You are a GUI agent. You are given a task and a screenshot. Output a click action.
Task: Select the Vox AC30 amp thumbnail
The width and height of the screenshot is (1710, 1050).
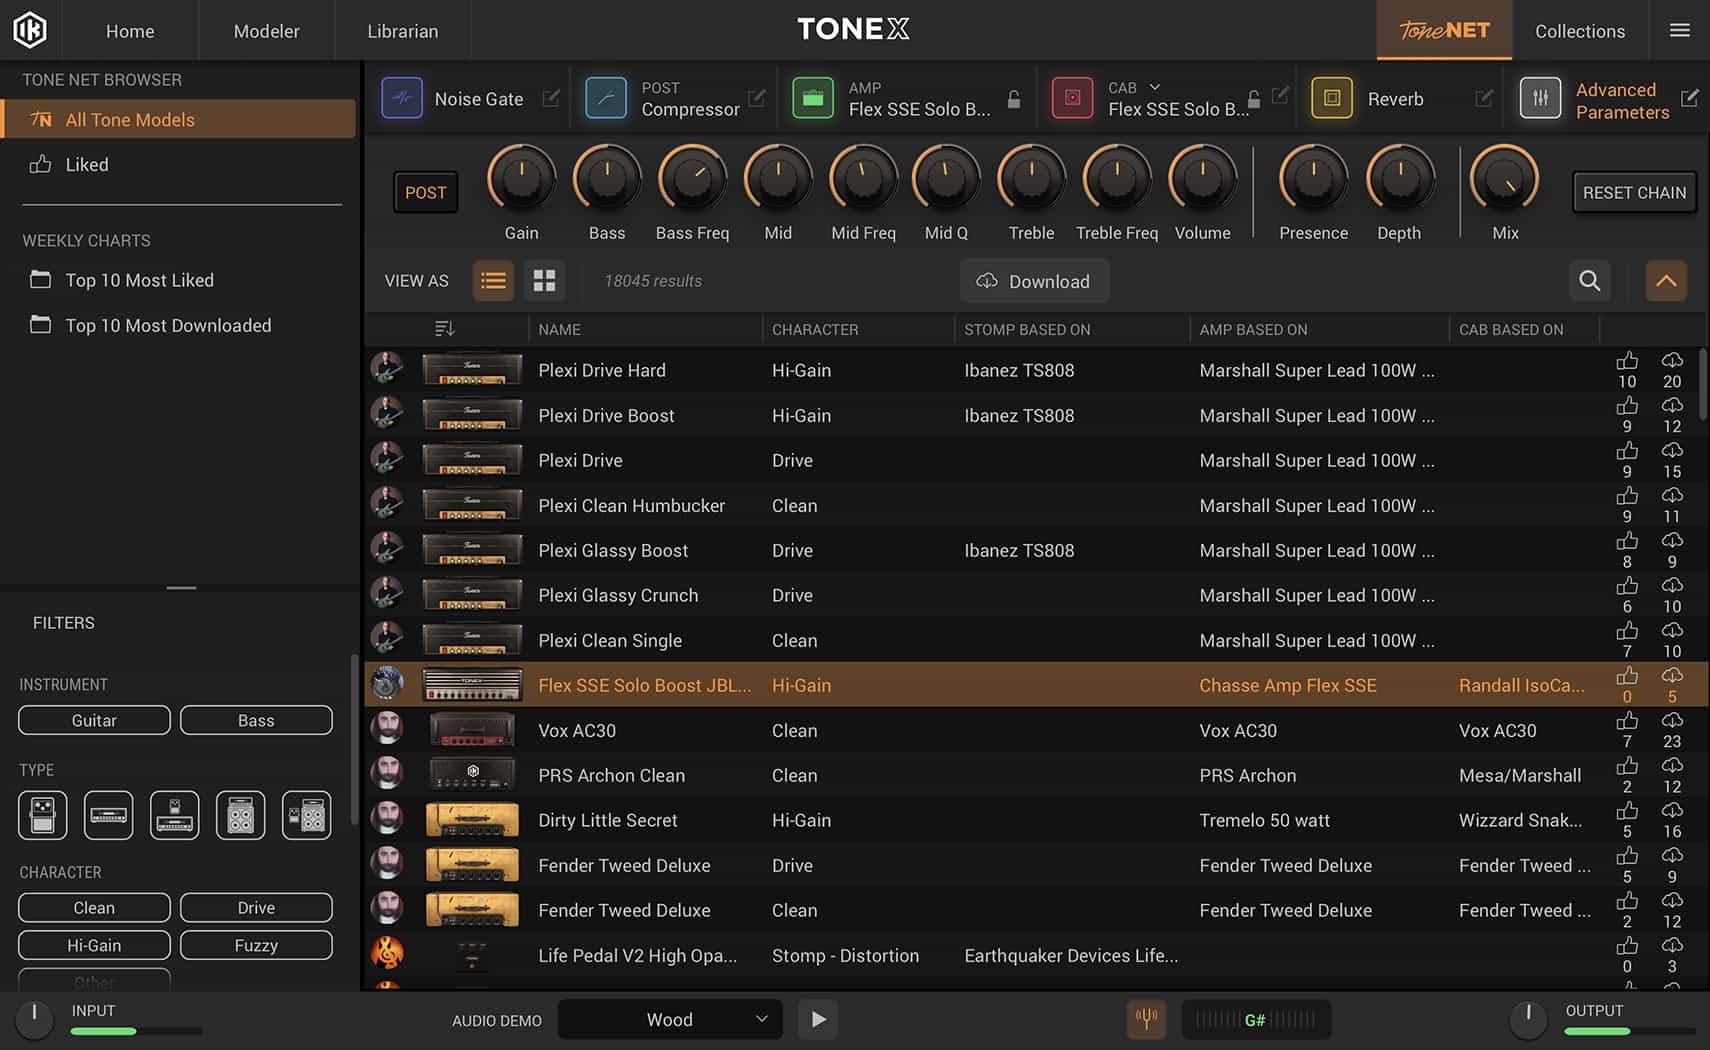pyautogui.click(x=472, y=730)
